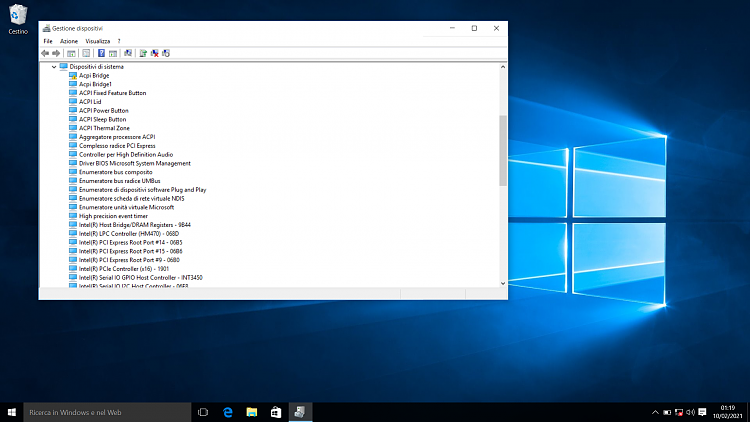
Task: Click the scan for hardware changes monitor icon
Action: (x=128, y=53)
